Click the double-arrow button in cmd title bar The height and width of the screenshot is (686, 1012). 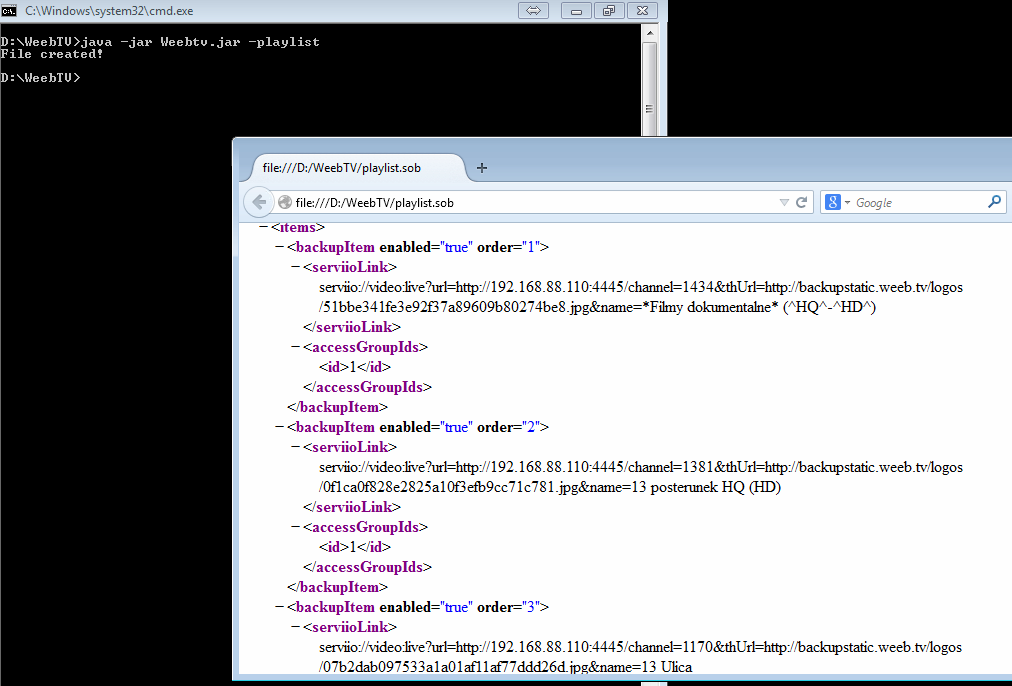coord(533,10)
